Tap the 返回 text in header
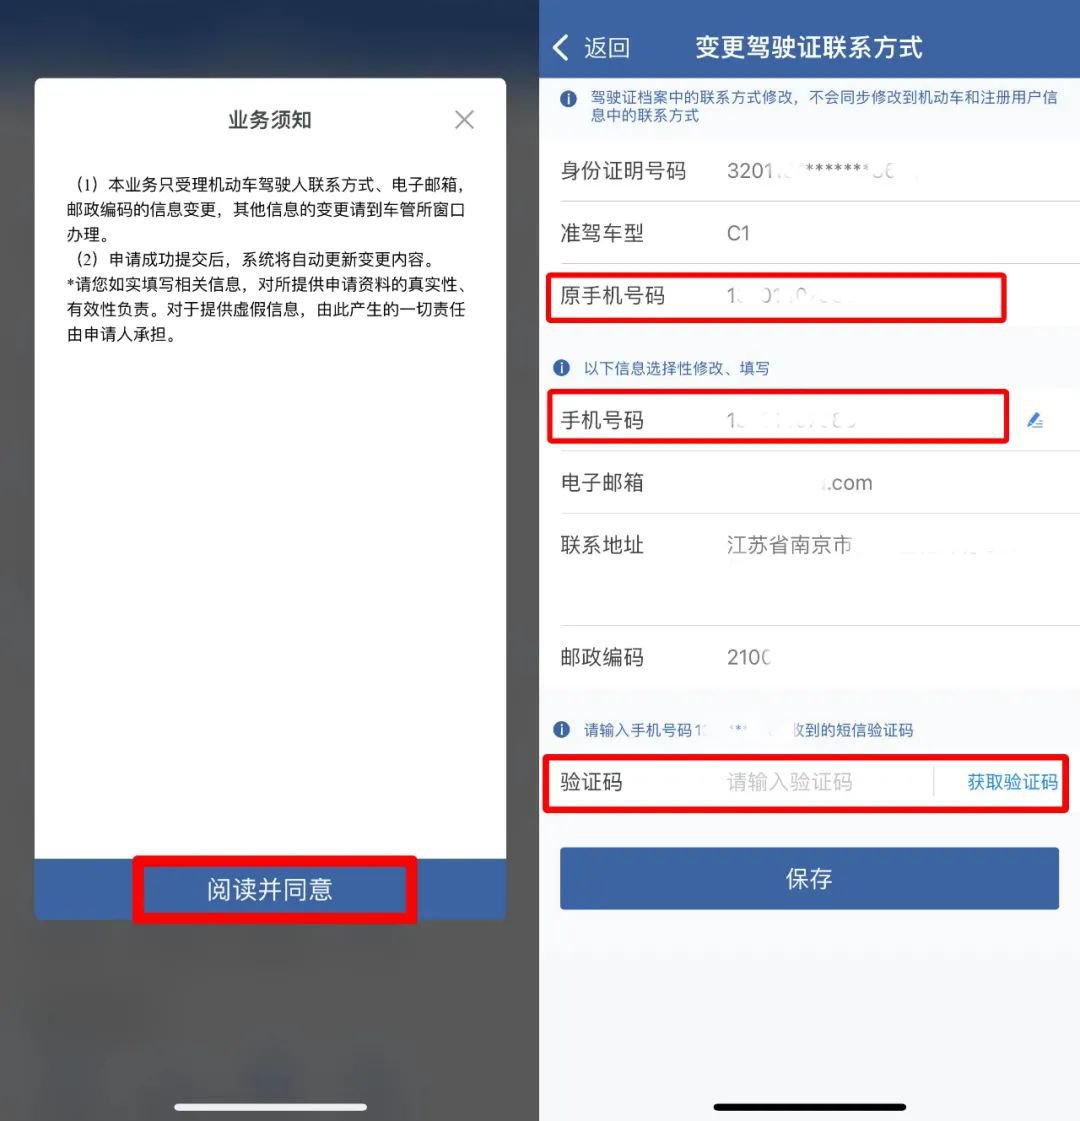The height and width of the screenshot is (1121, 1080). click(x=607, y=47)
